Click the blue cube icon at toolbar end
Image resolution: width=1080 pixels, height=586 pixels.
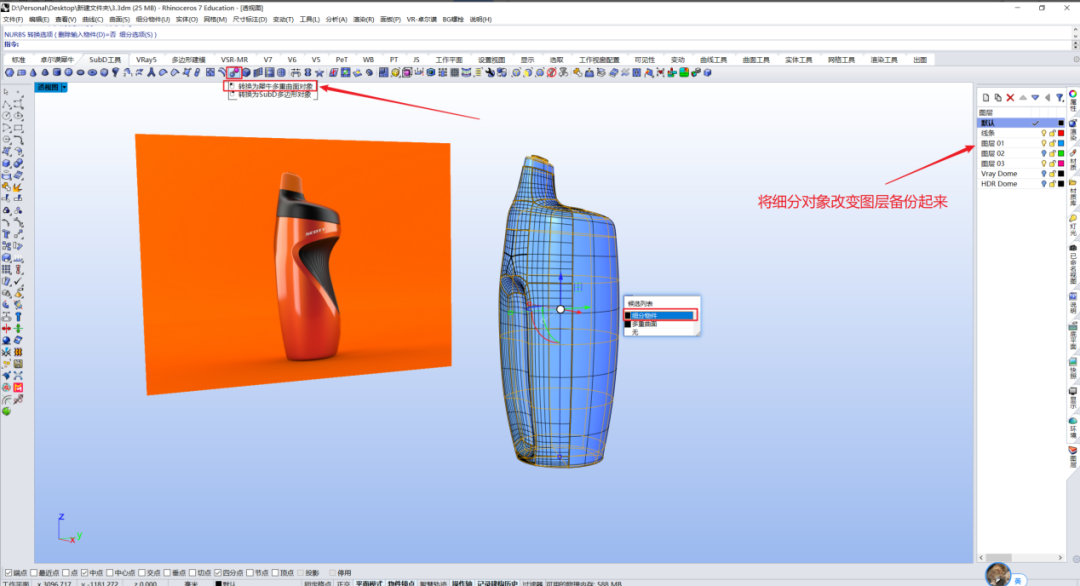point(707,72)
